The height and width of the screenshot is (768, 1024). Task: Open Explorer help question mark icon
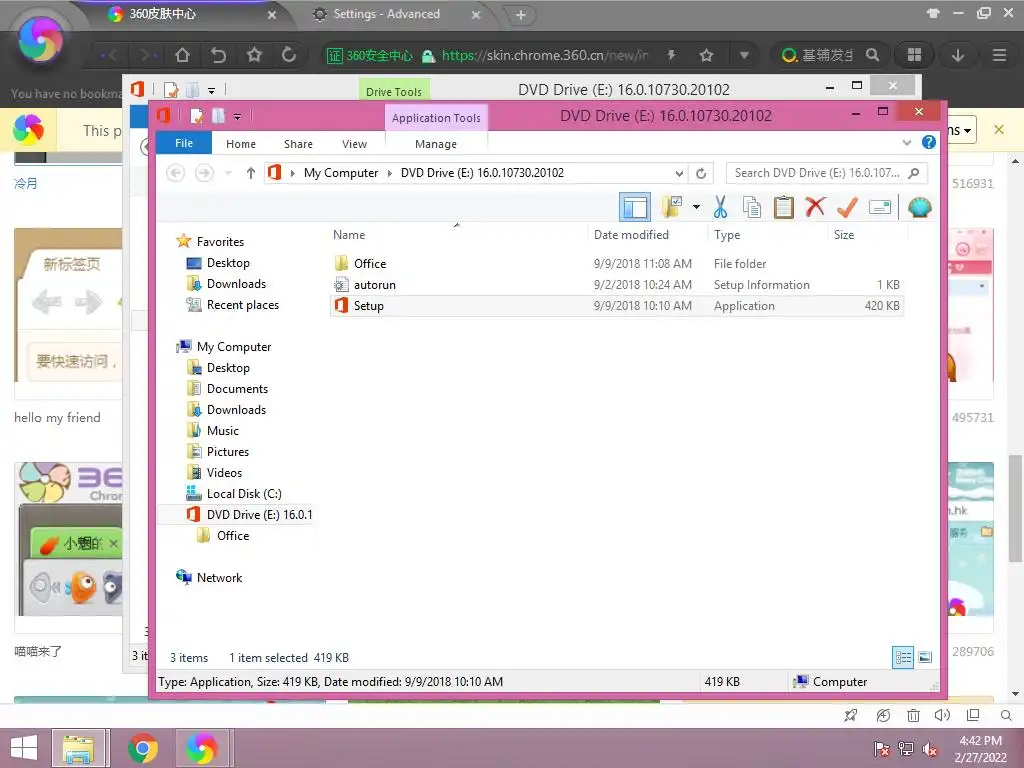tap(928, 142)
